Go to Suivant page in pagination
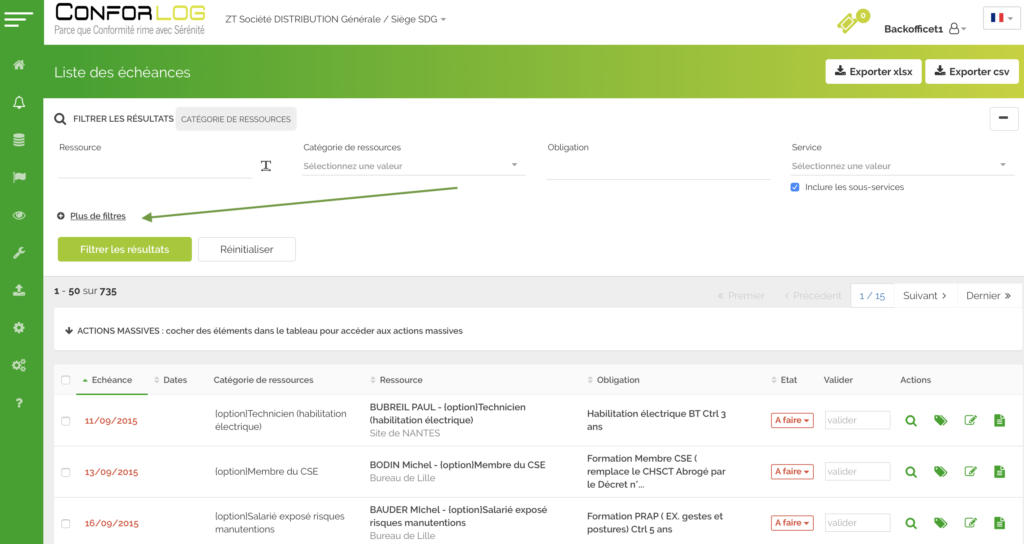 (924, 296)
